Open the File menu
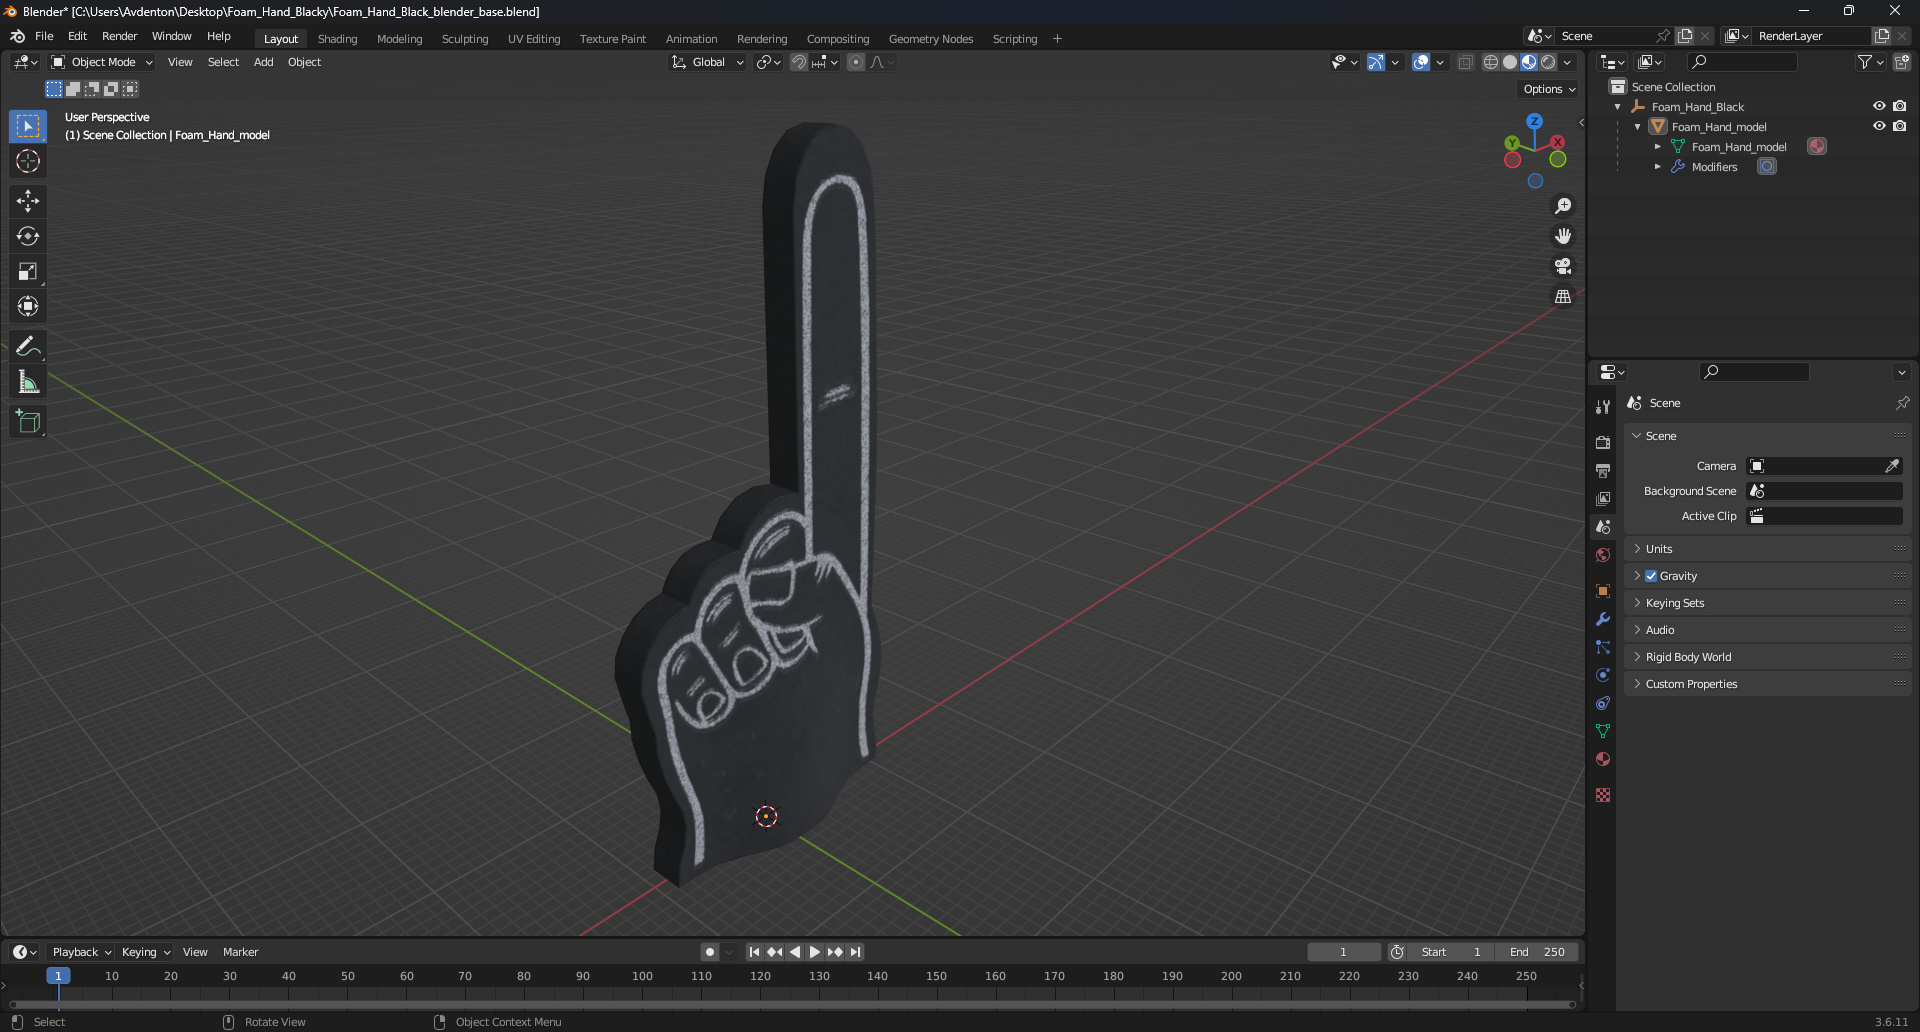The width and height of the screenshot is (1920, 1032). click(44, 36)
